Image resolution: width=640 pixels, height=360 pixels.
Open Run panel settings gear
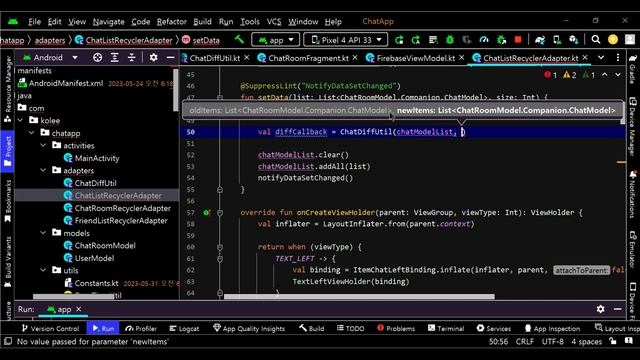[600, 309]
